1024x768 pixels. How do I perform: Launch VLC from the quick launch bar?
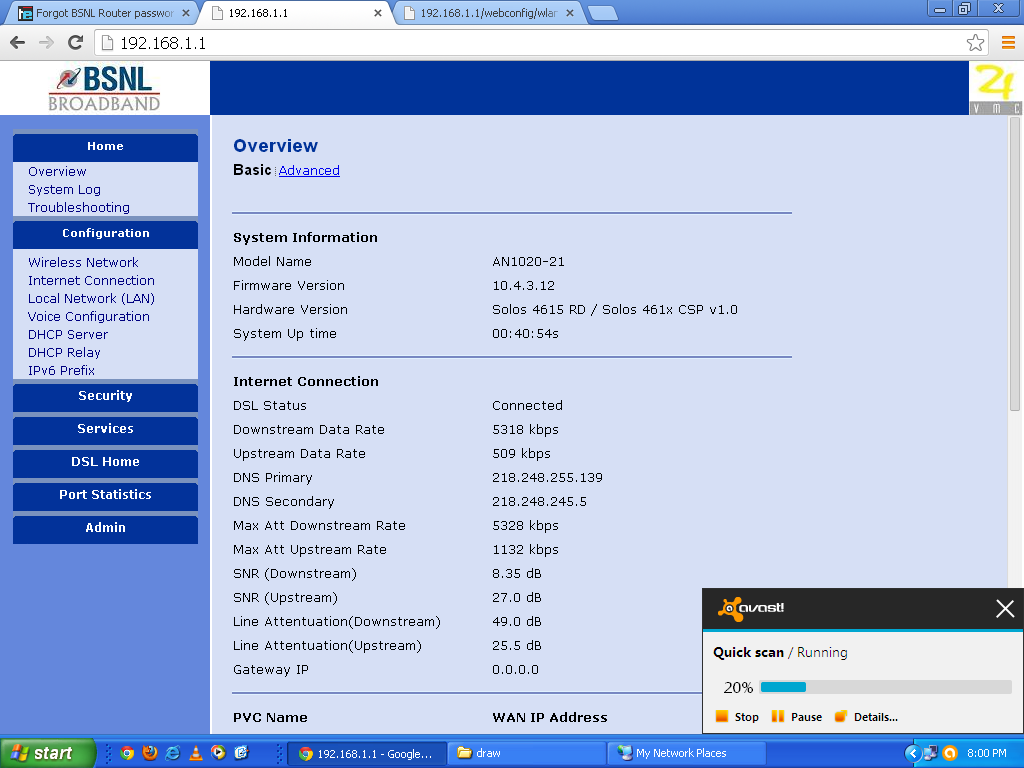(x=196, y=753)
